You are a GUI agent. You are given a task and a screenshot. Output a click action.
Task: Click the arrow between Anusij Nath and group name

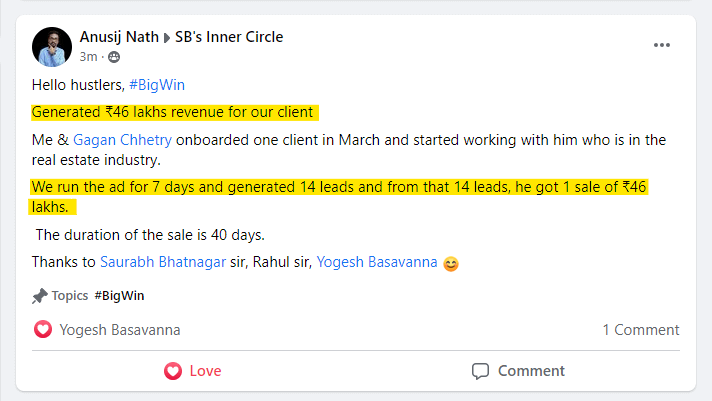pos(167,38)
